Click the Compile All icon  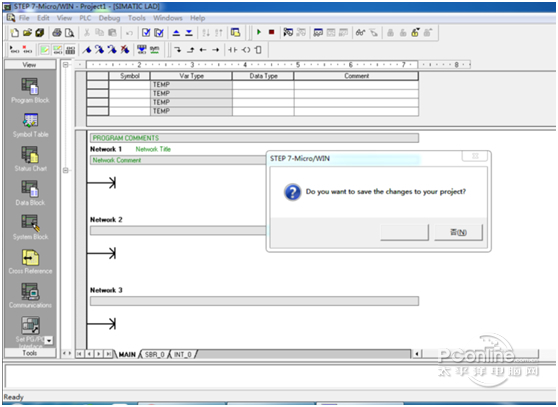[159, 33]
